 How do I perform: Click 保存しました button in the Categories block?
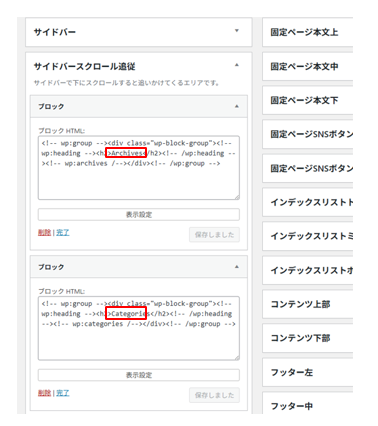coord(214,395)
